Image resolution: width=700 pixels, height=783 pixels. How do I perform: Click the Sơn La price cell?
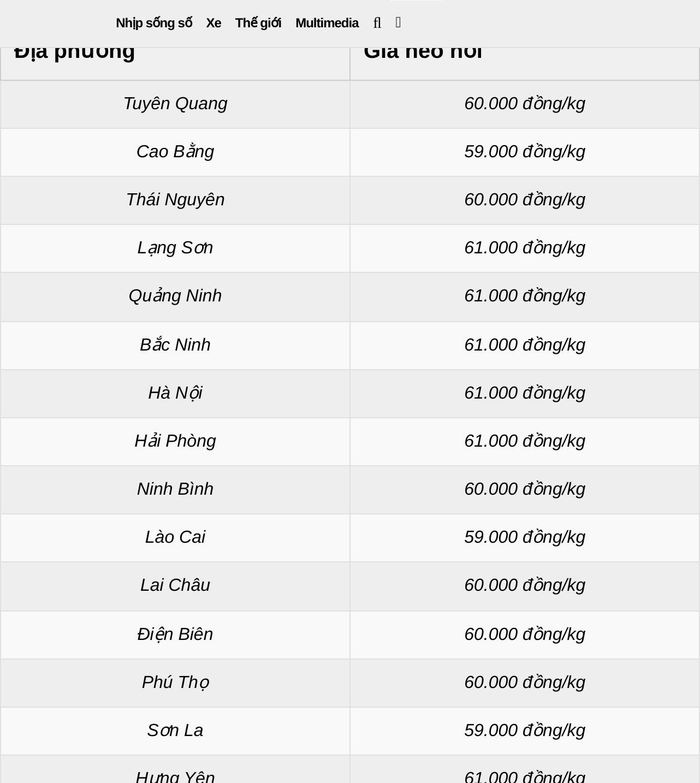pos(524,731)
